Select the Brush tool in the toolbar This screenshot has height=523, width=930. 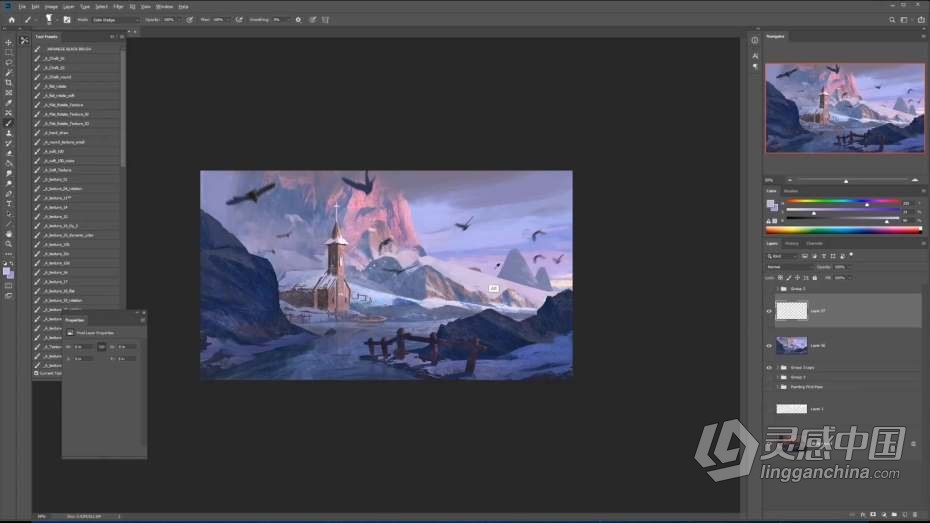tap(8, 123)
